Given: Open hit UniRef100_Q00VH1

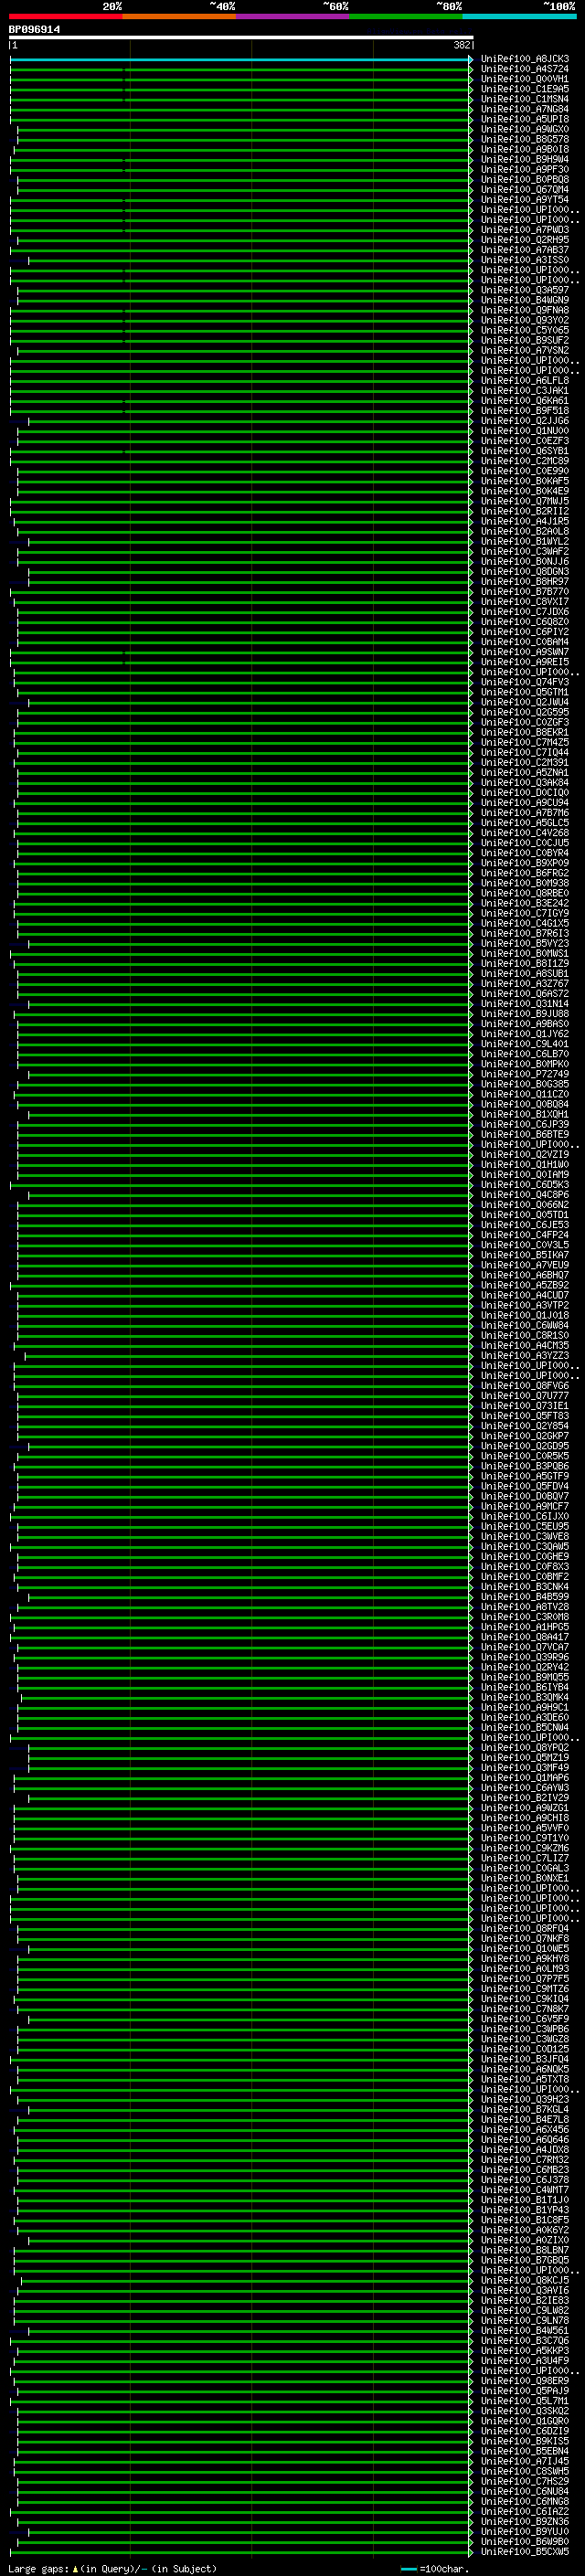Looking at the screenshot, I should (x=525, y=79).
